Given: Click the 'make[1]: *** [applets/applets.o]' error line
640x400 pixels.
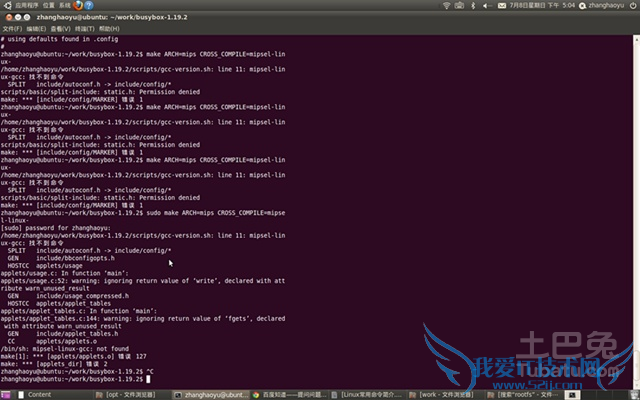Looking at the screenshot, I should click(x=74, y=356).
